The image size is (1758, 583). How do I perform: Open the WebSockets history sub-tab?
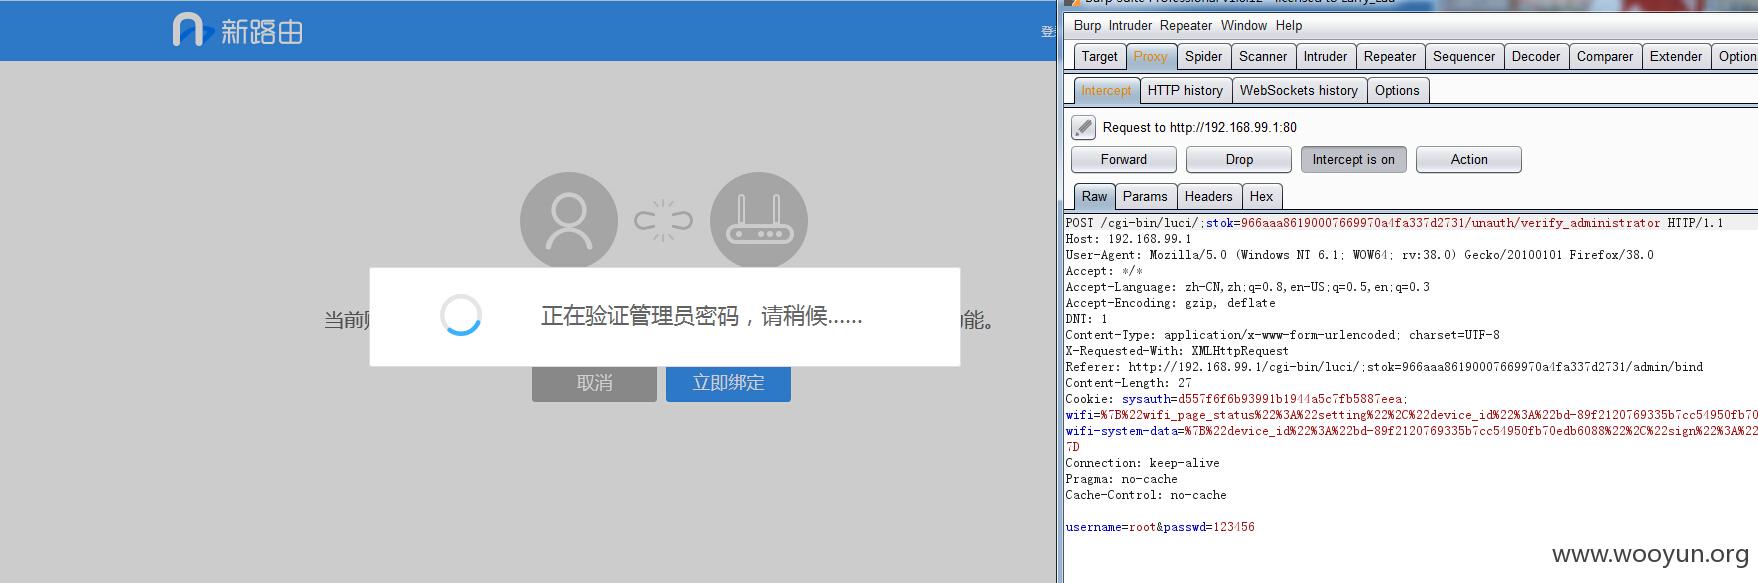(x=1299, y=91)
